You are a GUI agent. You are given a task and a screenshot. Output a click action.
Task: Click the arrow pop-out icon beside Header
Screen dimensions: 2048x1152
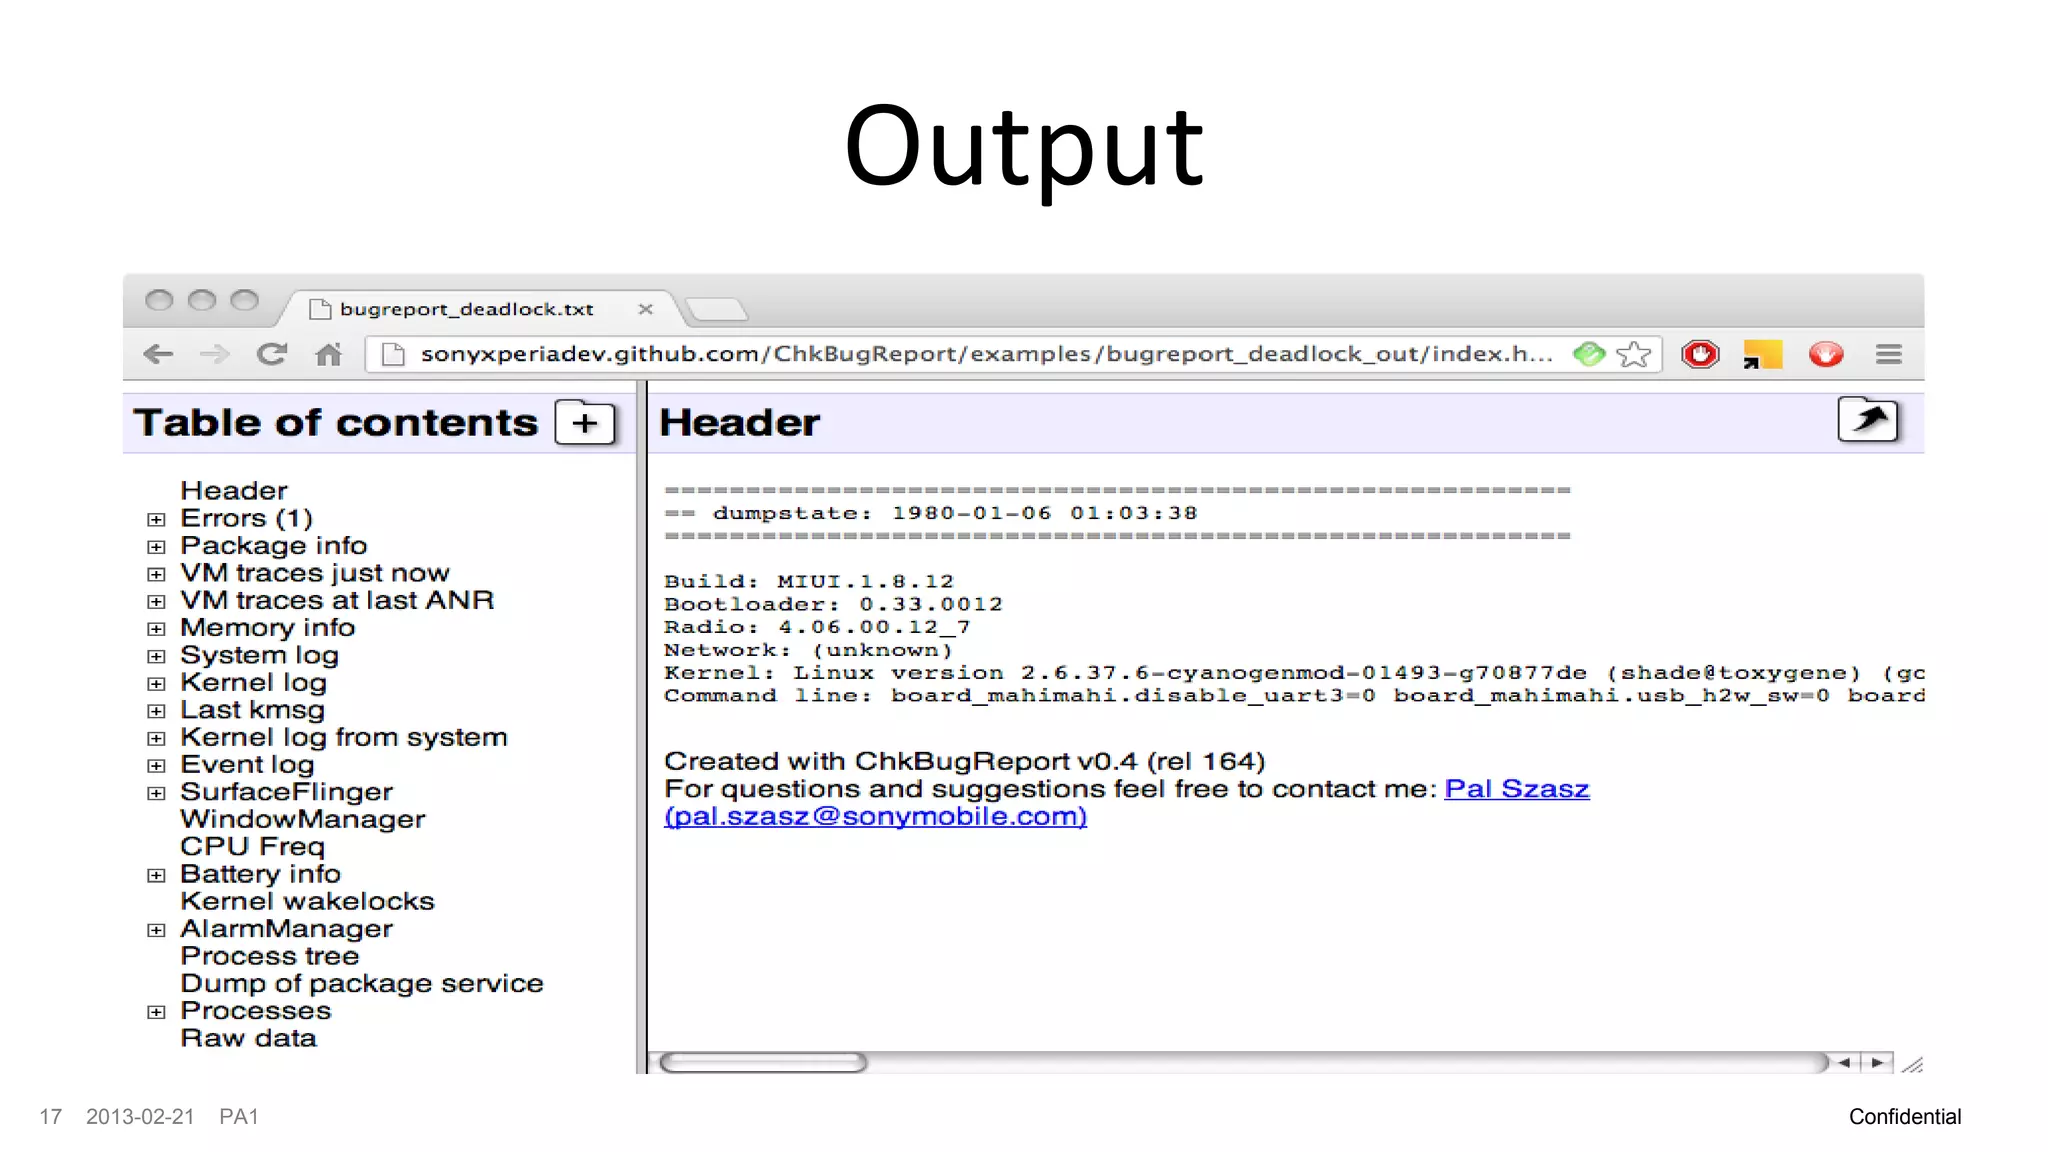1868,420
